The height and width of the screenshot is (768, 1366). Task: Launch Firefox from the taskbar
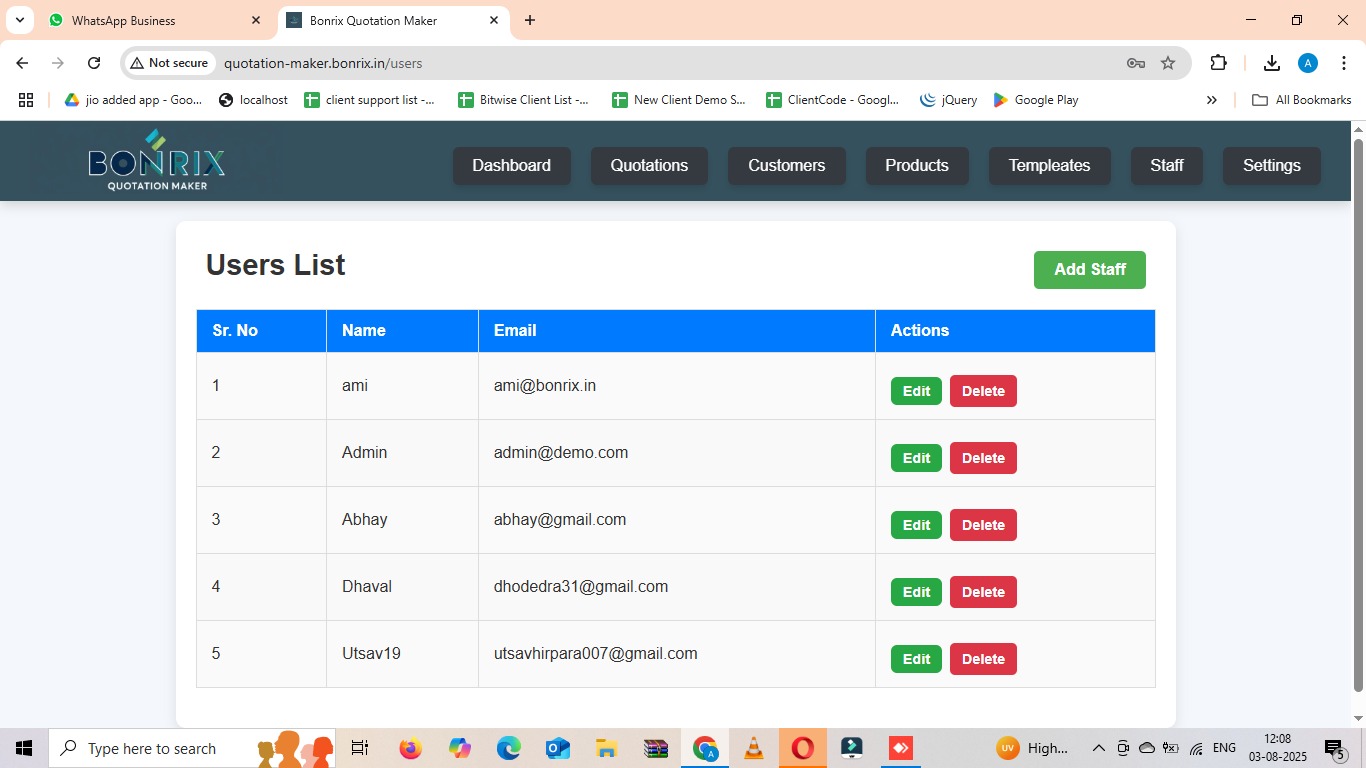tap(410, 748)
